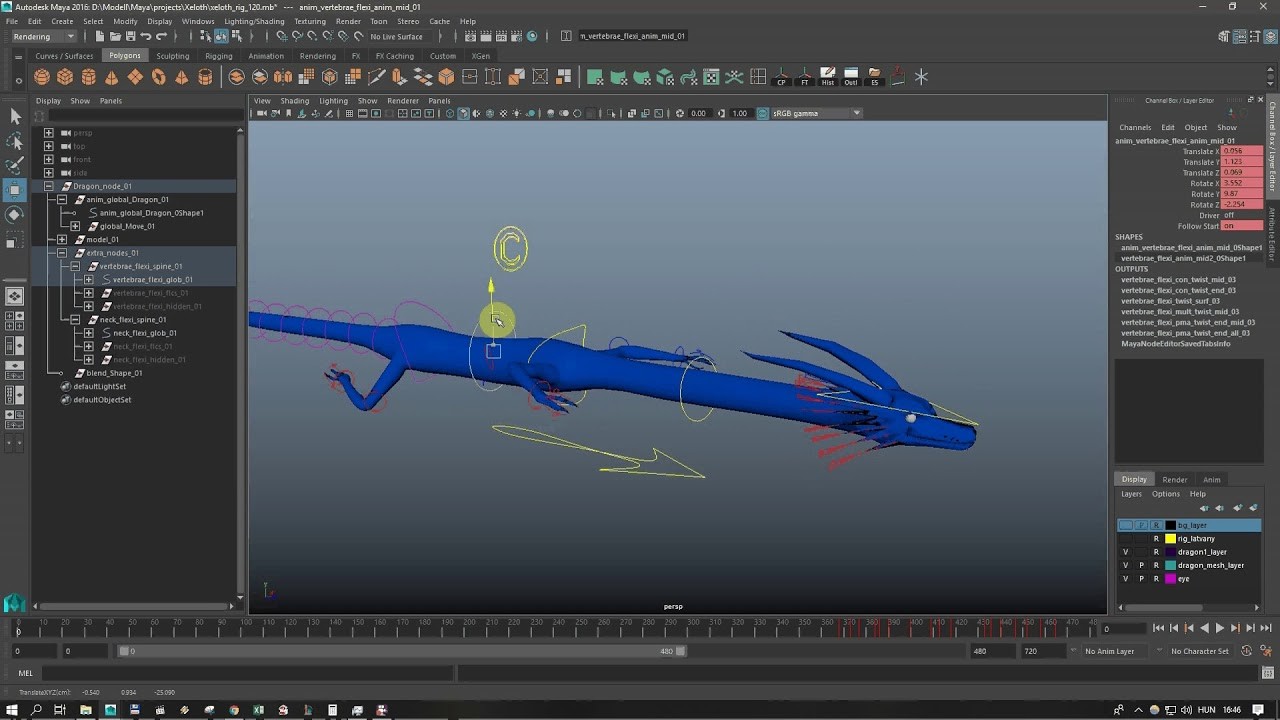
Task: Toggle playback P box on dragon1_layer
Action: pos(1141,552)
